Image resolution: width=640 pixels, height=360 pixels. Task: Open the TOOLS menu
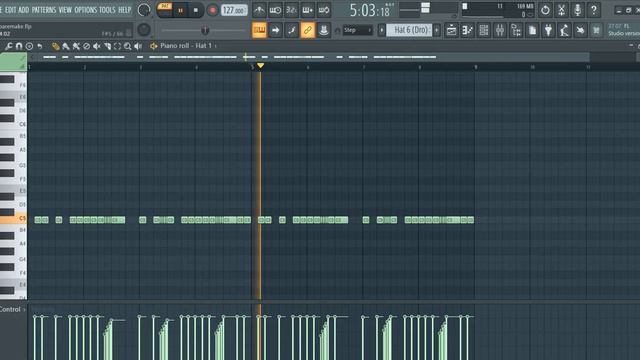tap(107, 10)
